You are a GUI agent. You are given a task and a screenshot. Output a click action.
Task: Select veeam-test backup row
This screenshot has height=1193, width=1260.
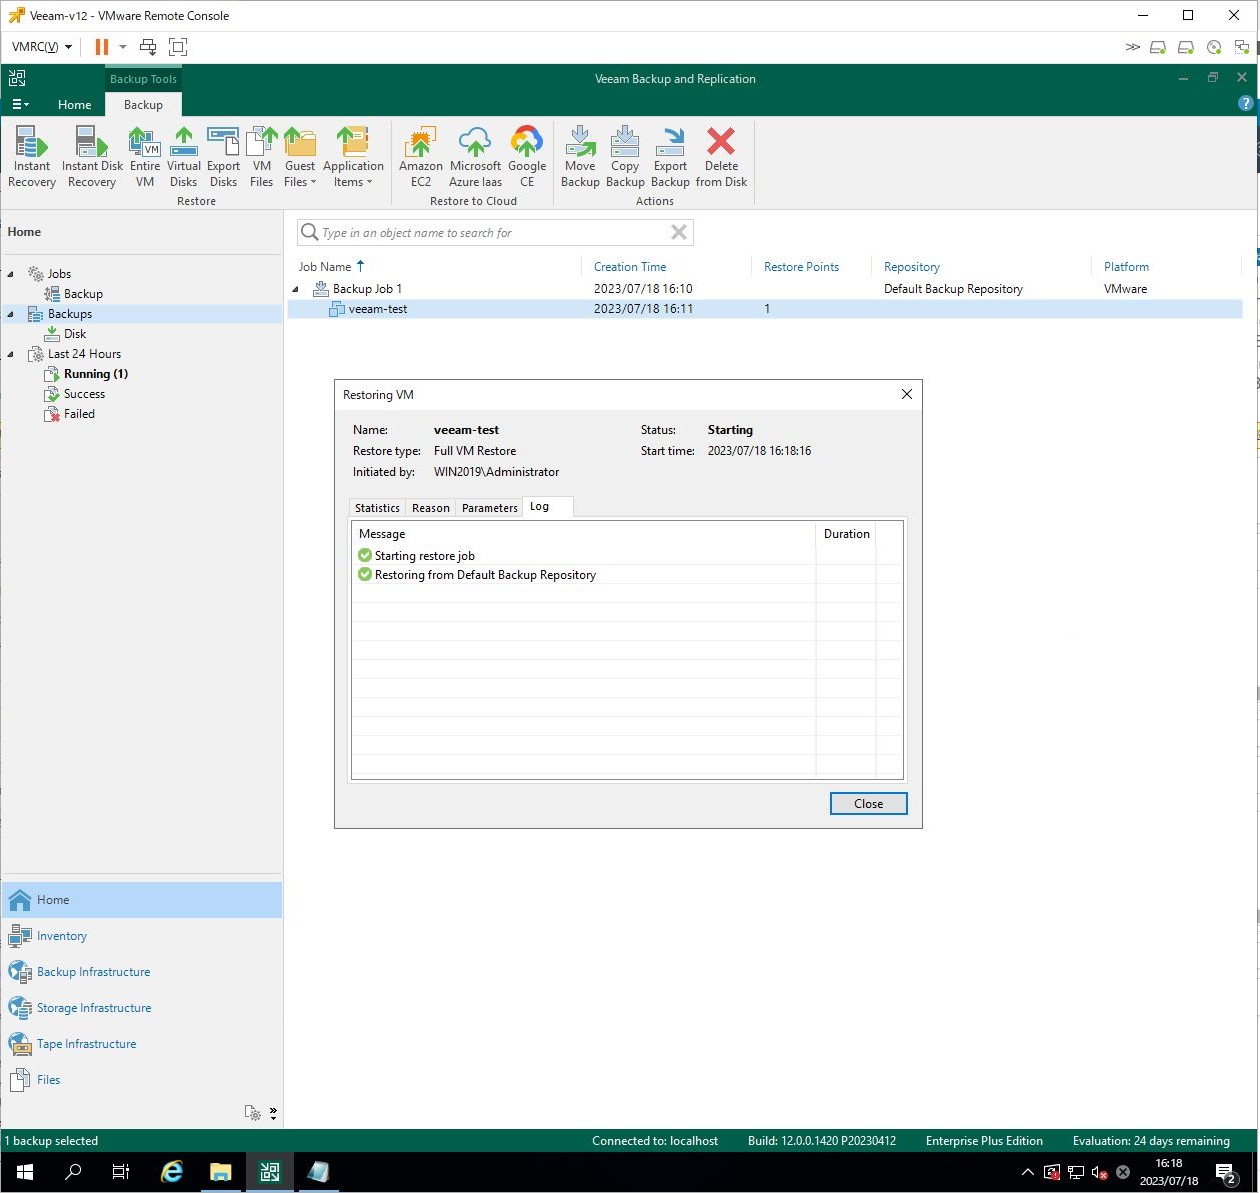pos(765,309)
